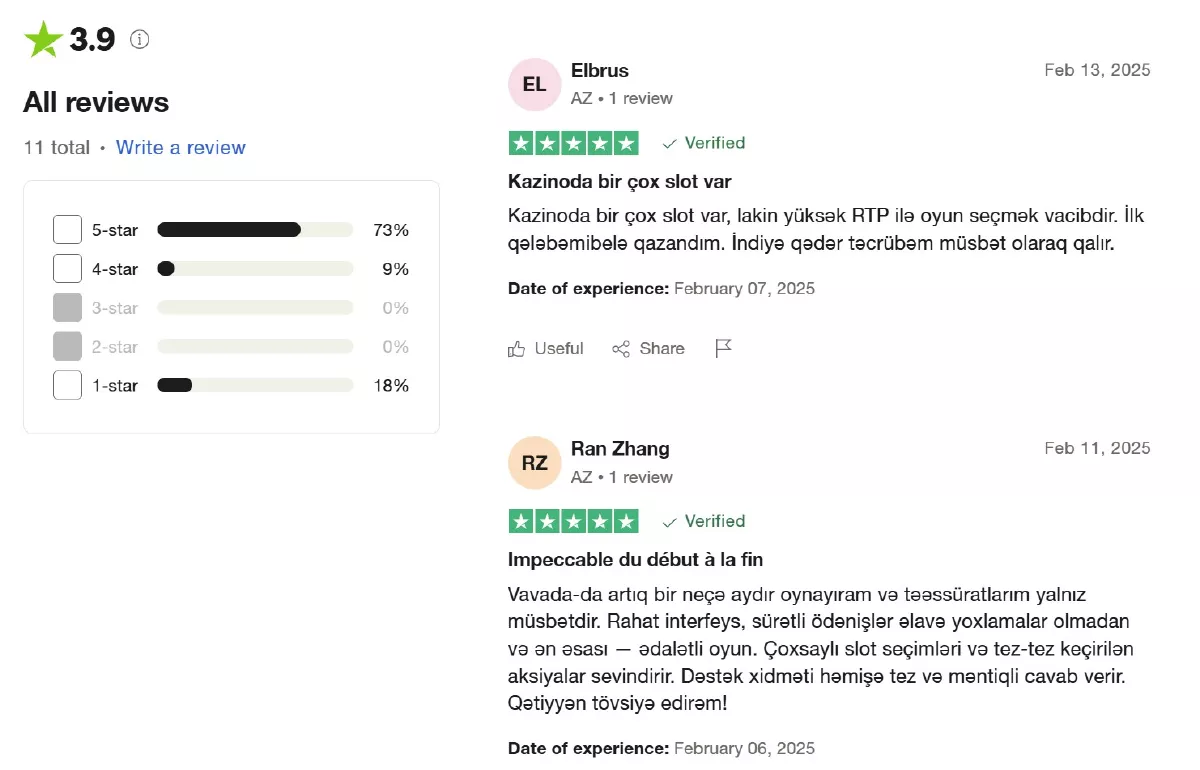
Task: Check the 4-star filter box
Action: [x=67, y=269]
